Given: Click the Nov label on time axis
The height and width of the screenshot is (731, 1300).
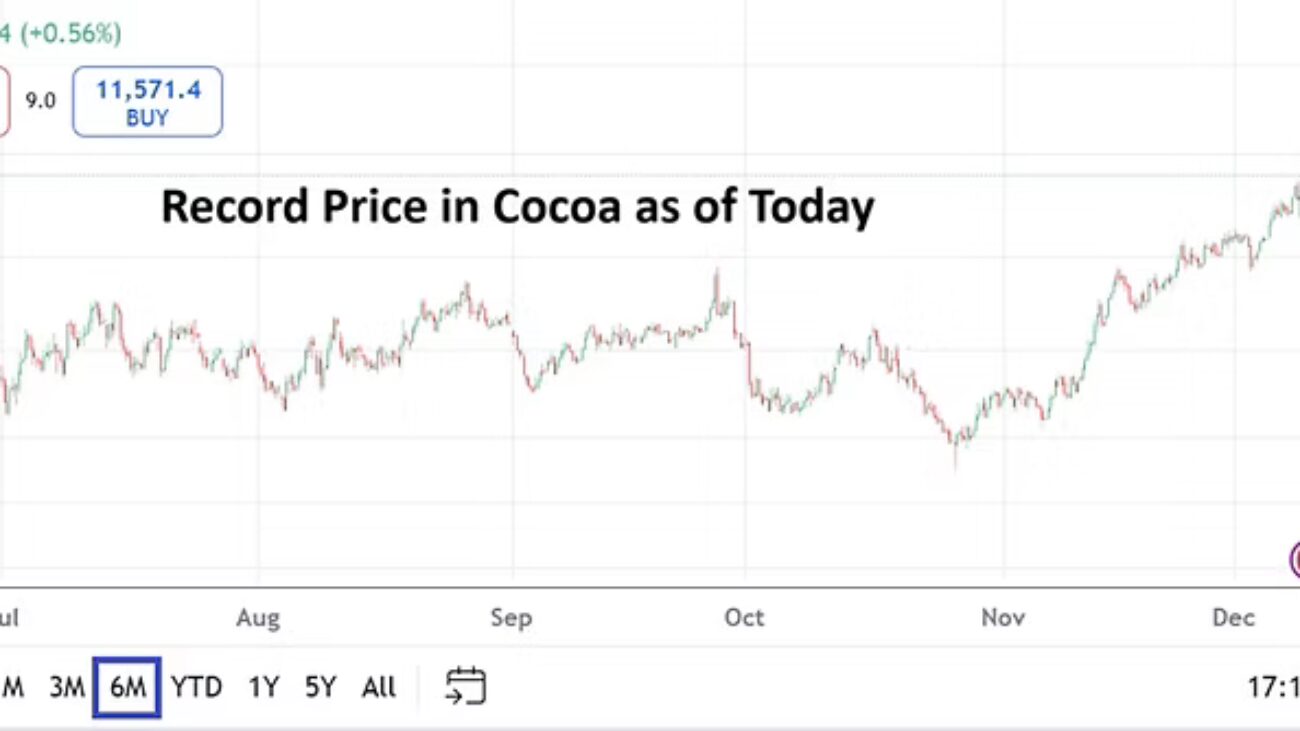Looking at the screenshot, I should click(x=1003, y=618).
